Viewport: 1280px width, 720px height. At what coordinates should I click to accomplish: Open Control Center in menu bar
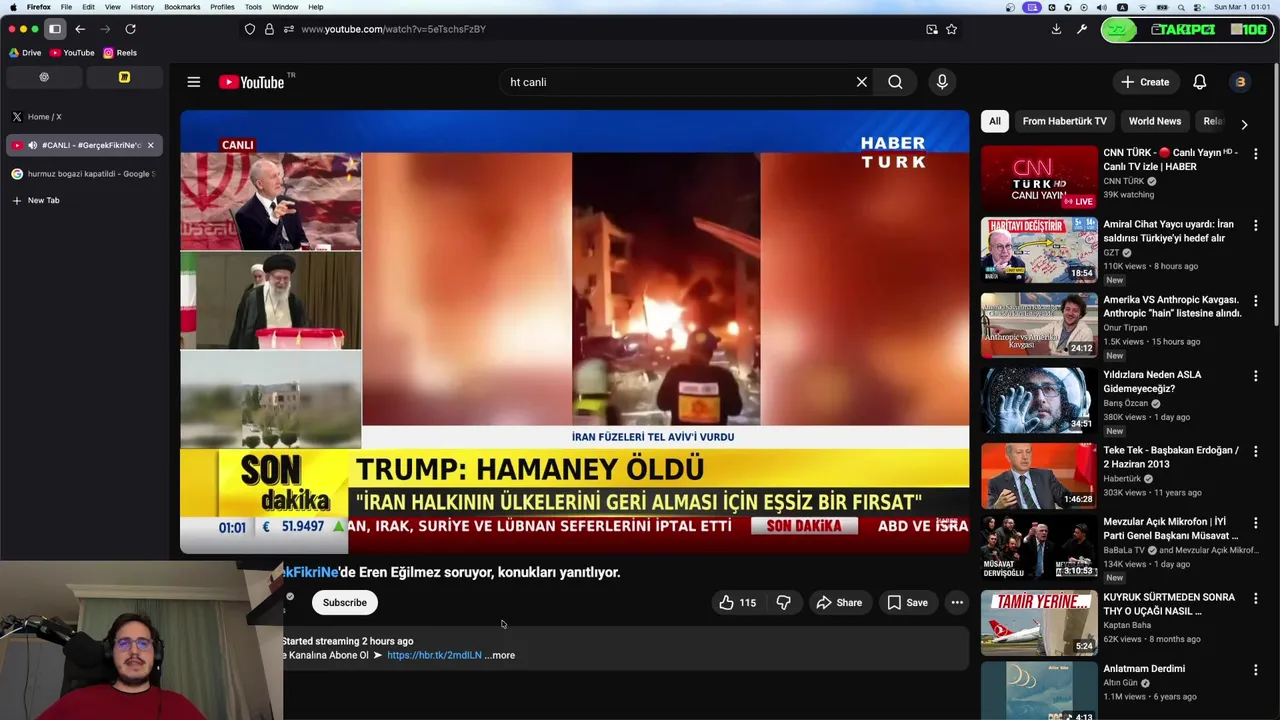click(1197, 7)
